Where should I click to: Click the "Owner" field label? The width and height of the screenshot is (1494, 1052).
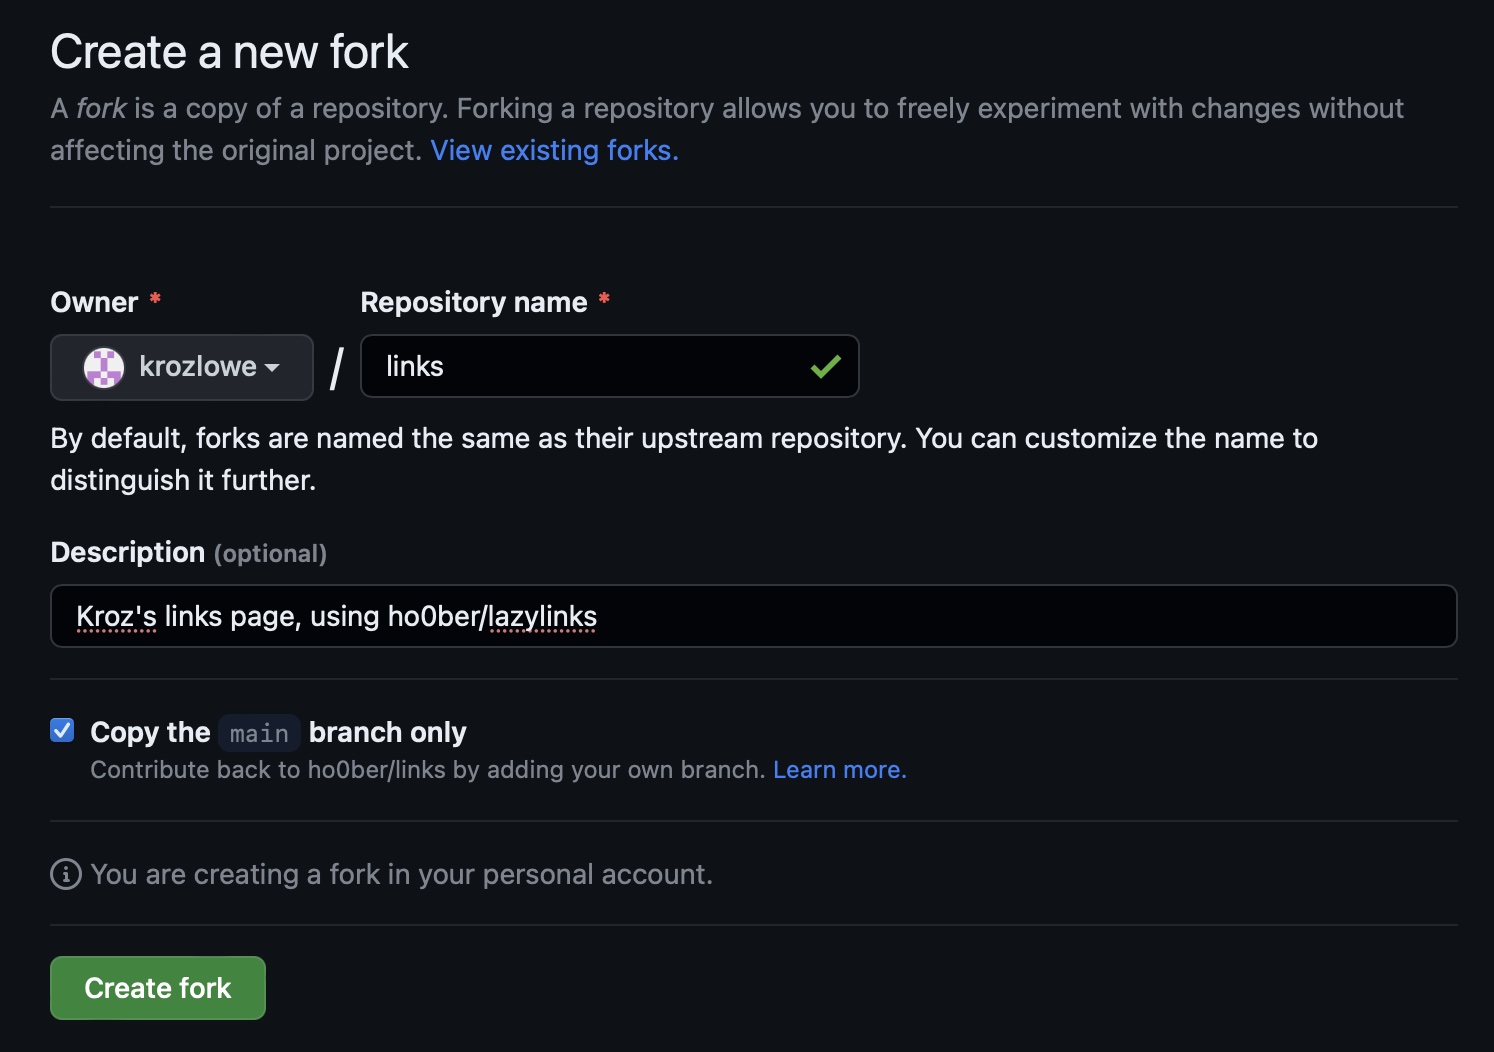click(94, 302)
